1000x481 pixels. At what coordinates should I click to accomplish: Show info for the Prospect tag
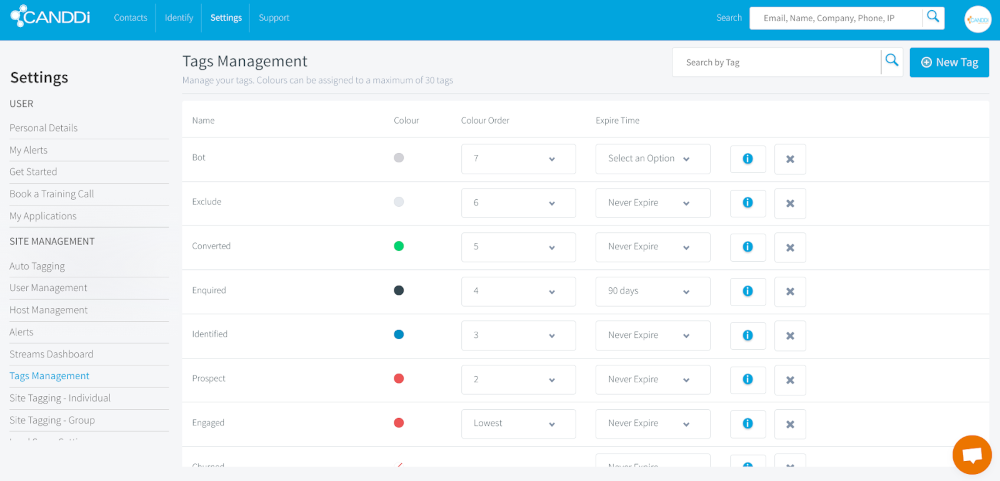coord(747,380)
